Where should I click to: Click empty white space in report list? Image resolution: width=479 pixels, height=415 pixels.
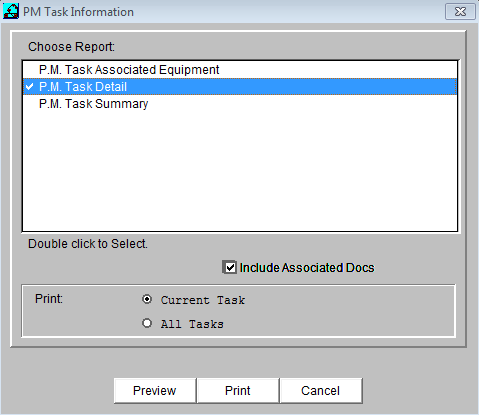click(240, 172)
